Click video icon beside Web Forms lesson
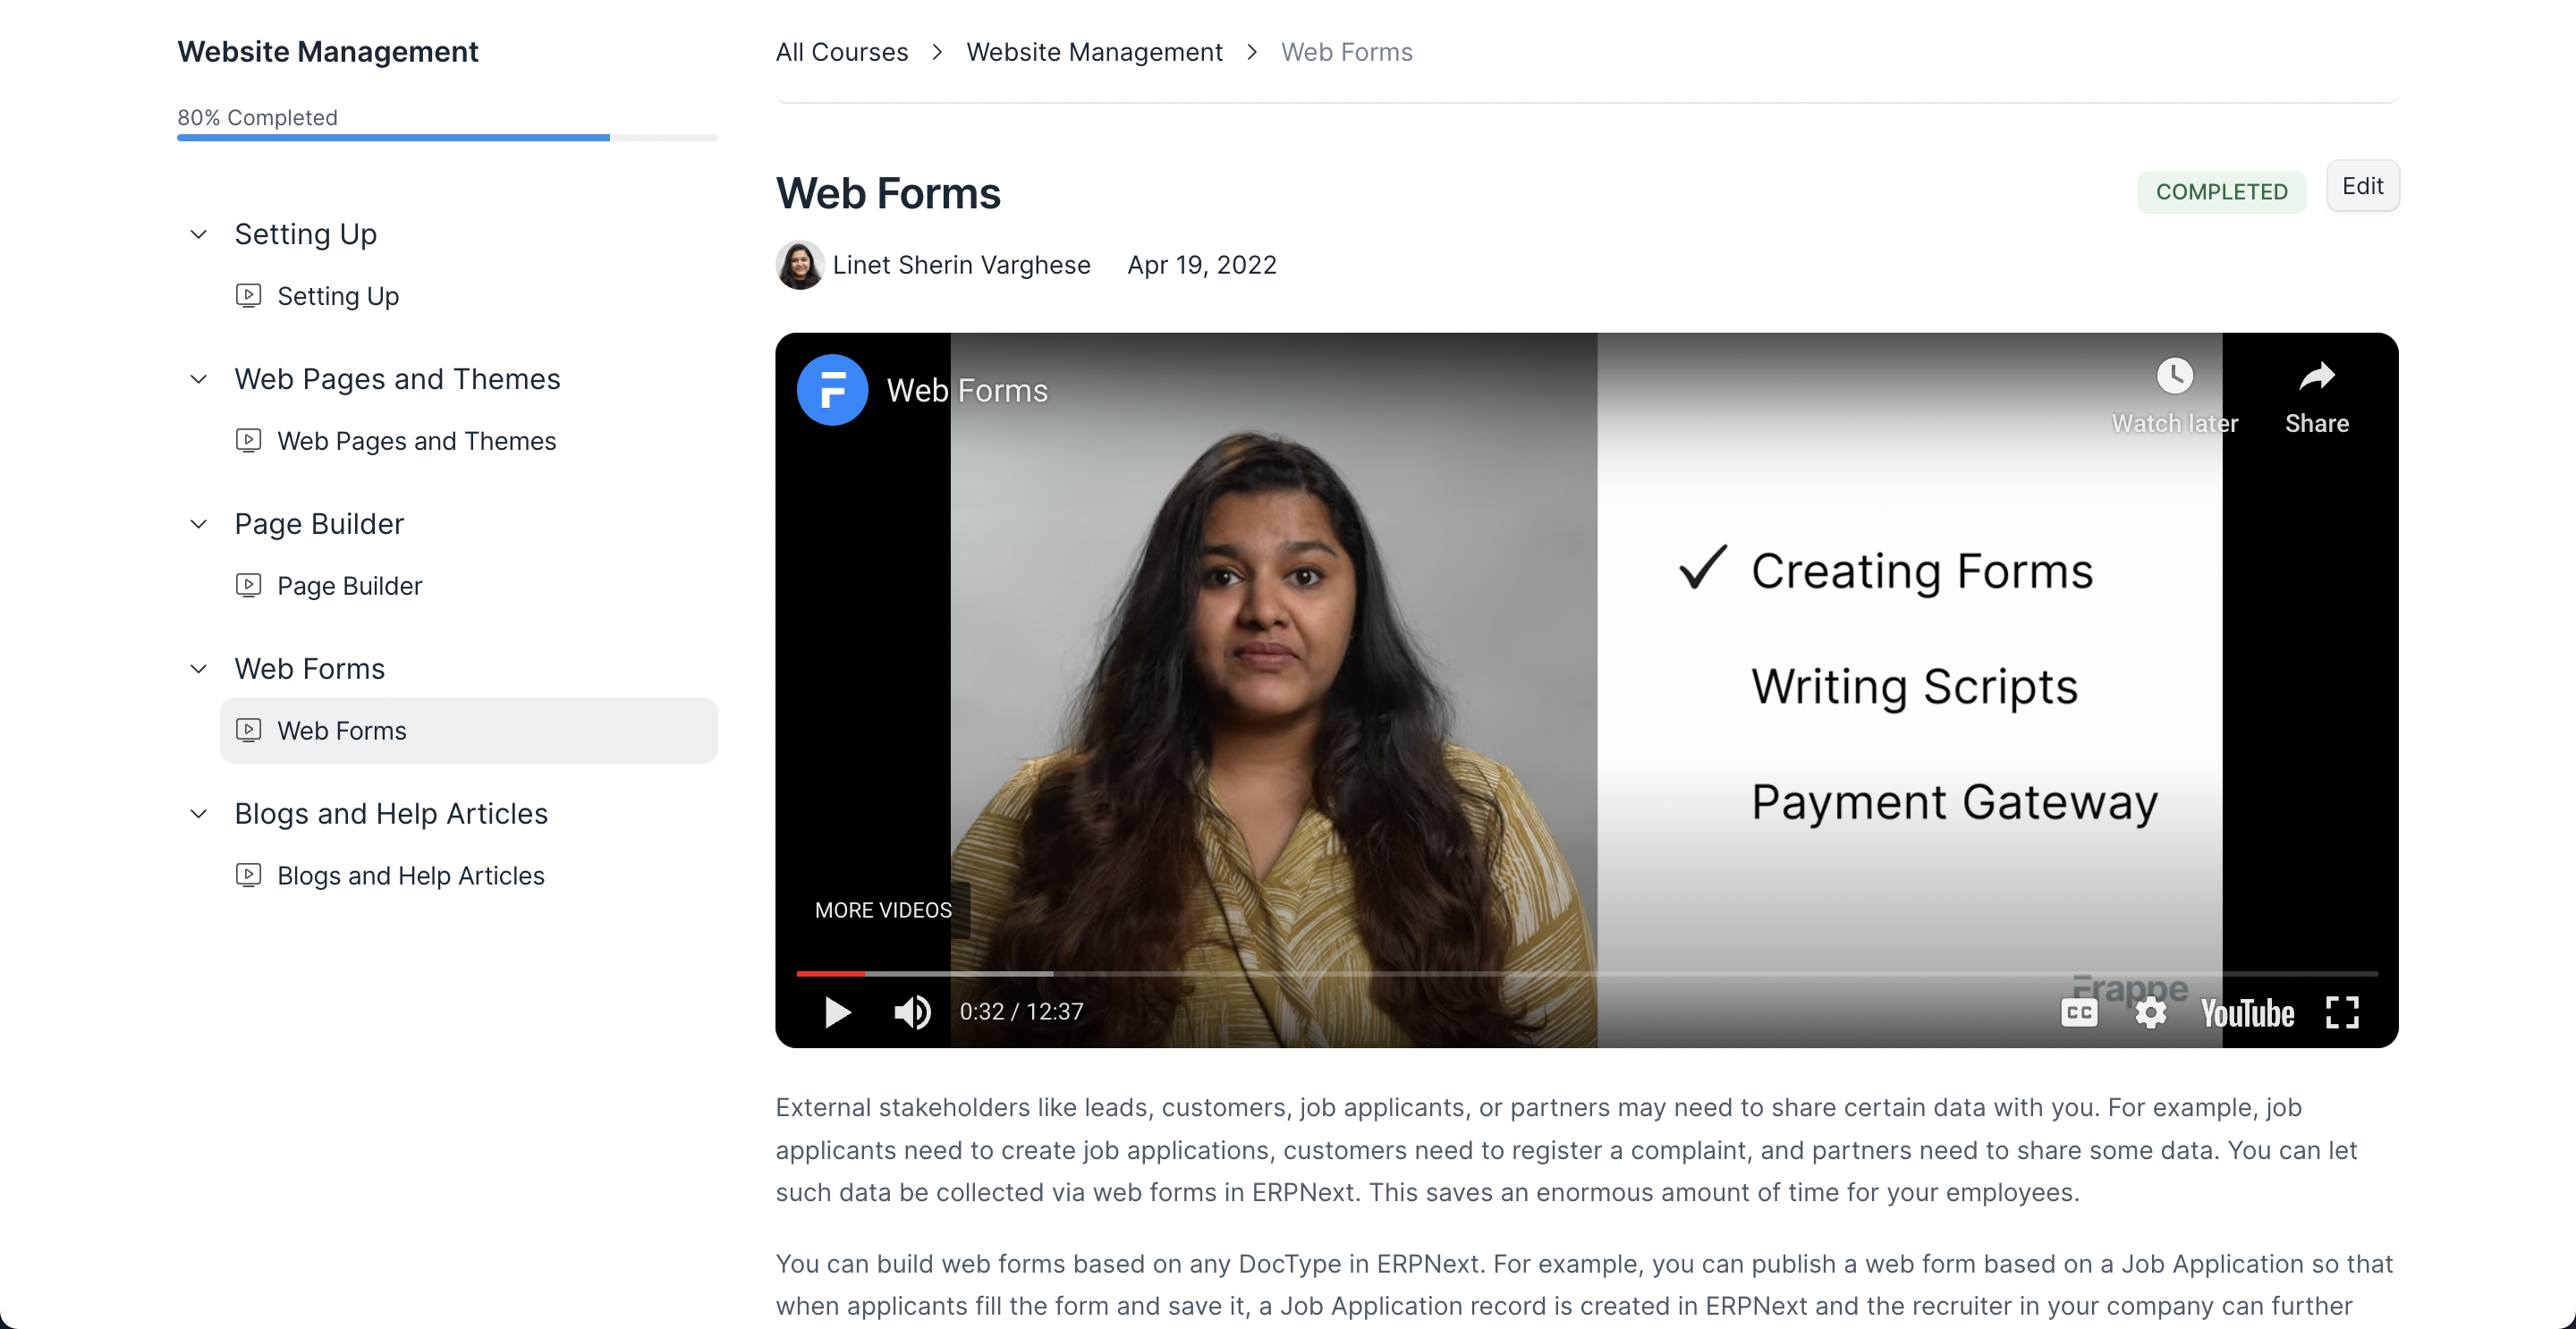 coord(249,731)
